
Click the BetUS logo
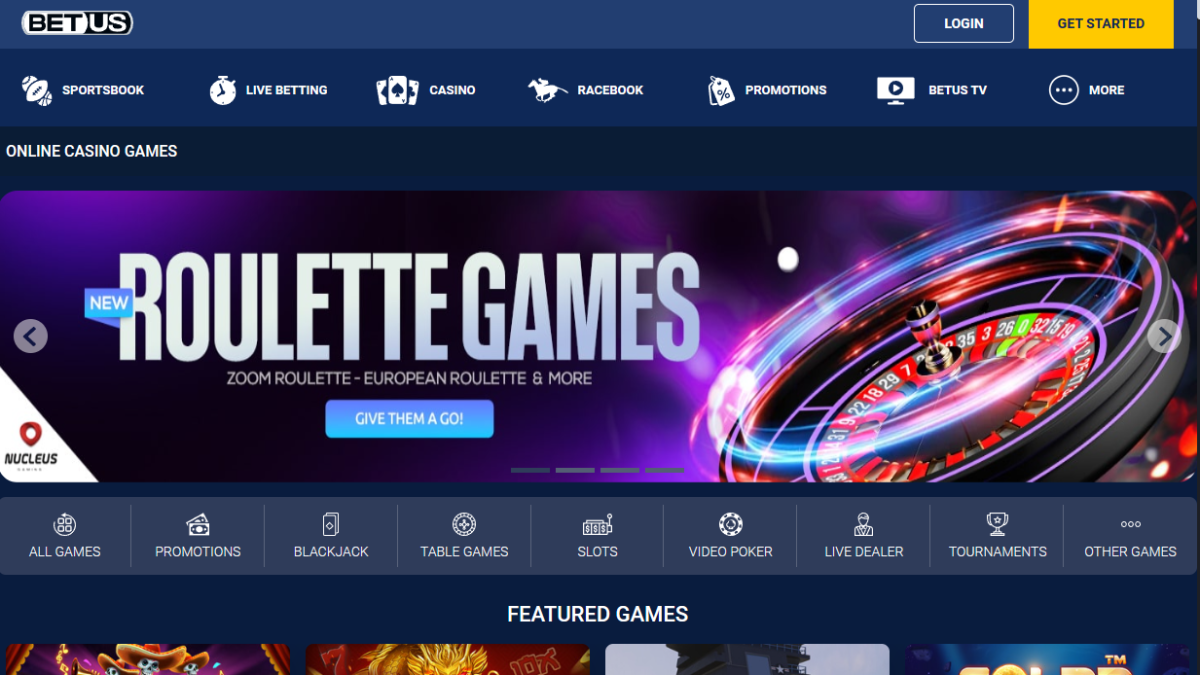[x=77, y=23]
